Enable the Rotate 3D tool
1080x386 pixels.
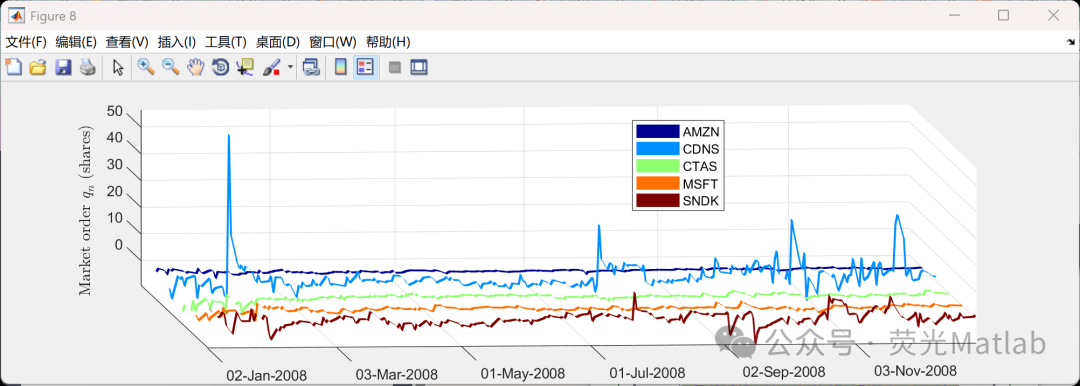coord(220,67)
